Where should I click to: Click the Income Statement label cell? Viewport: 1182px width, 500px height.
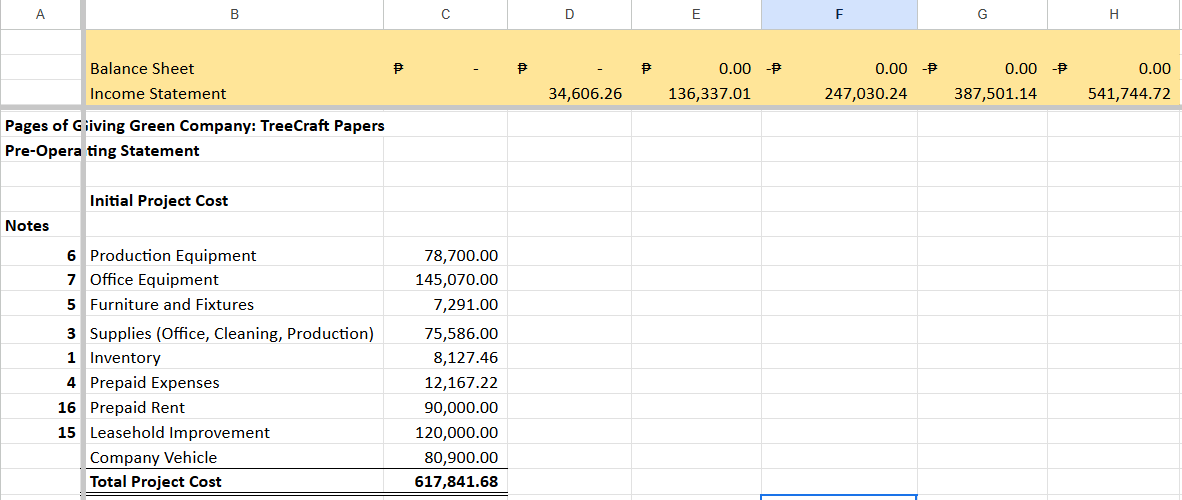click(x=234, y=94)
